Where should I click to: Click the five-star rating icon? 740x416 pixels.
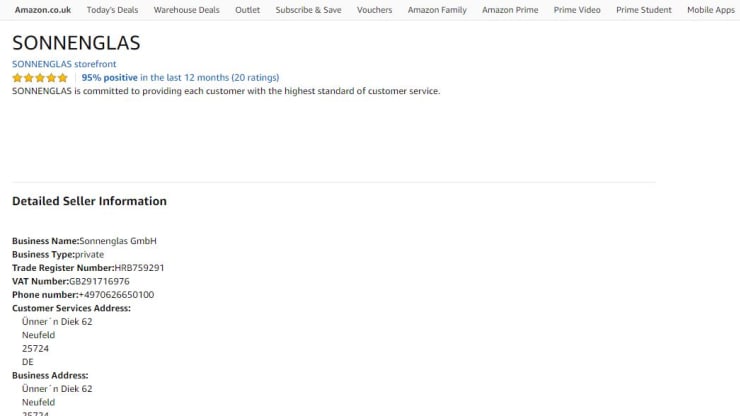click(40, 78)
